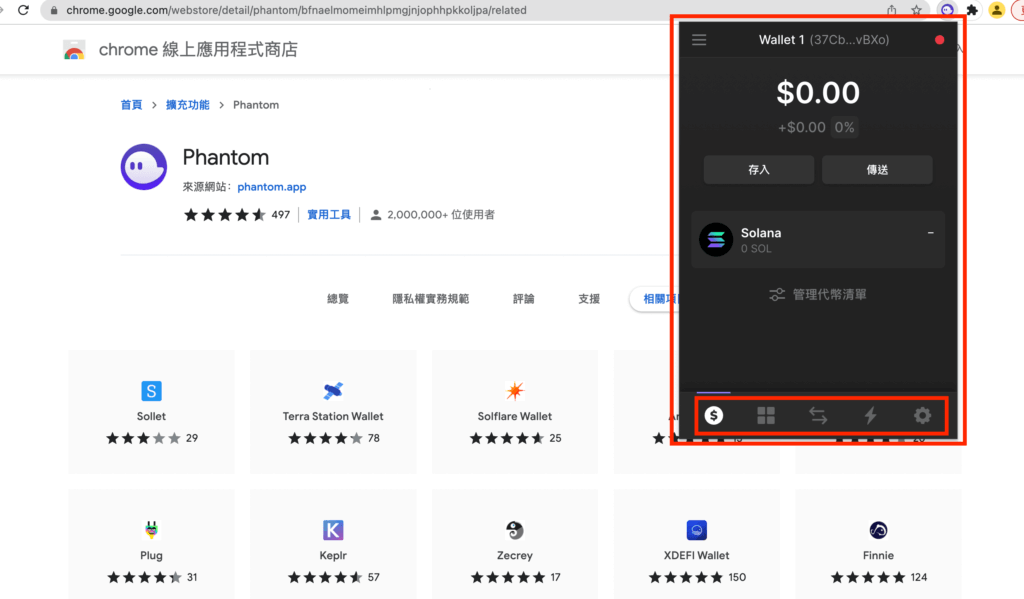Open the Phantom hamburger menu

699,39
